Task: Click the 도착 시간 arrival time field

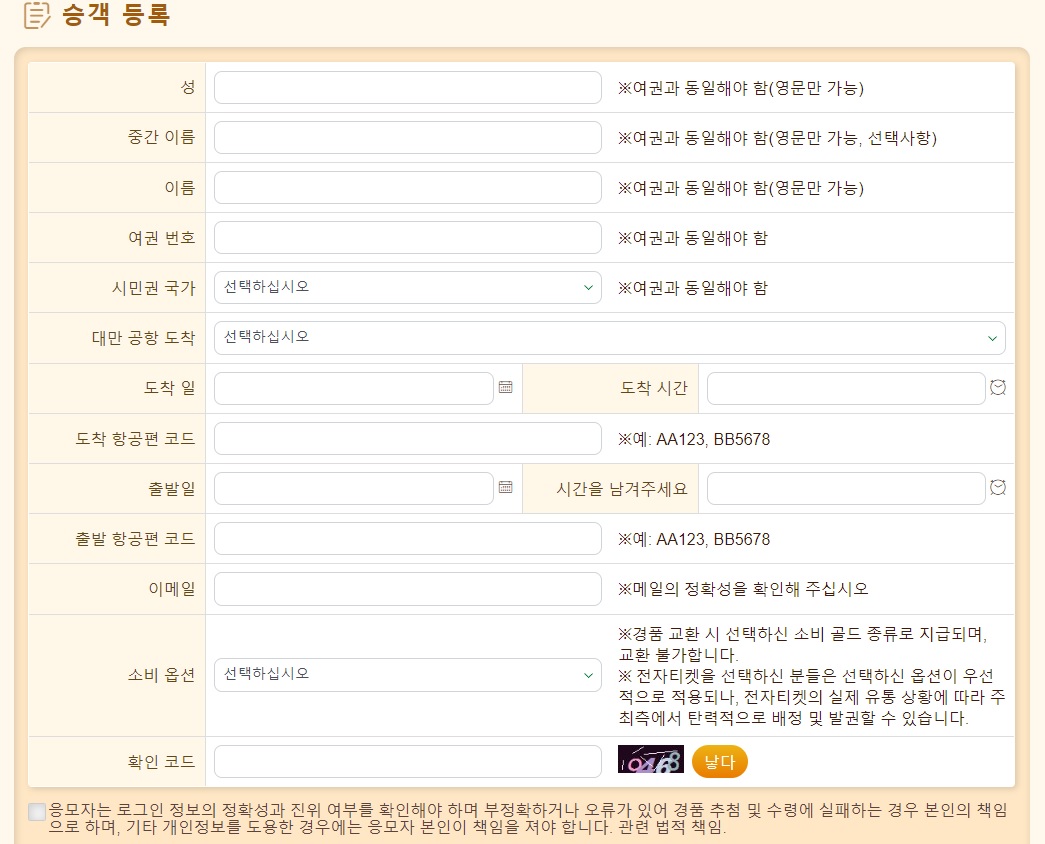Action: (x=845, y=387)
